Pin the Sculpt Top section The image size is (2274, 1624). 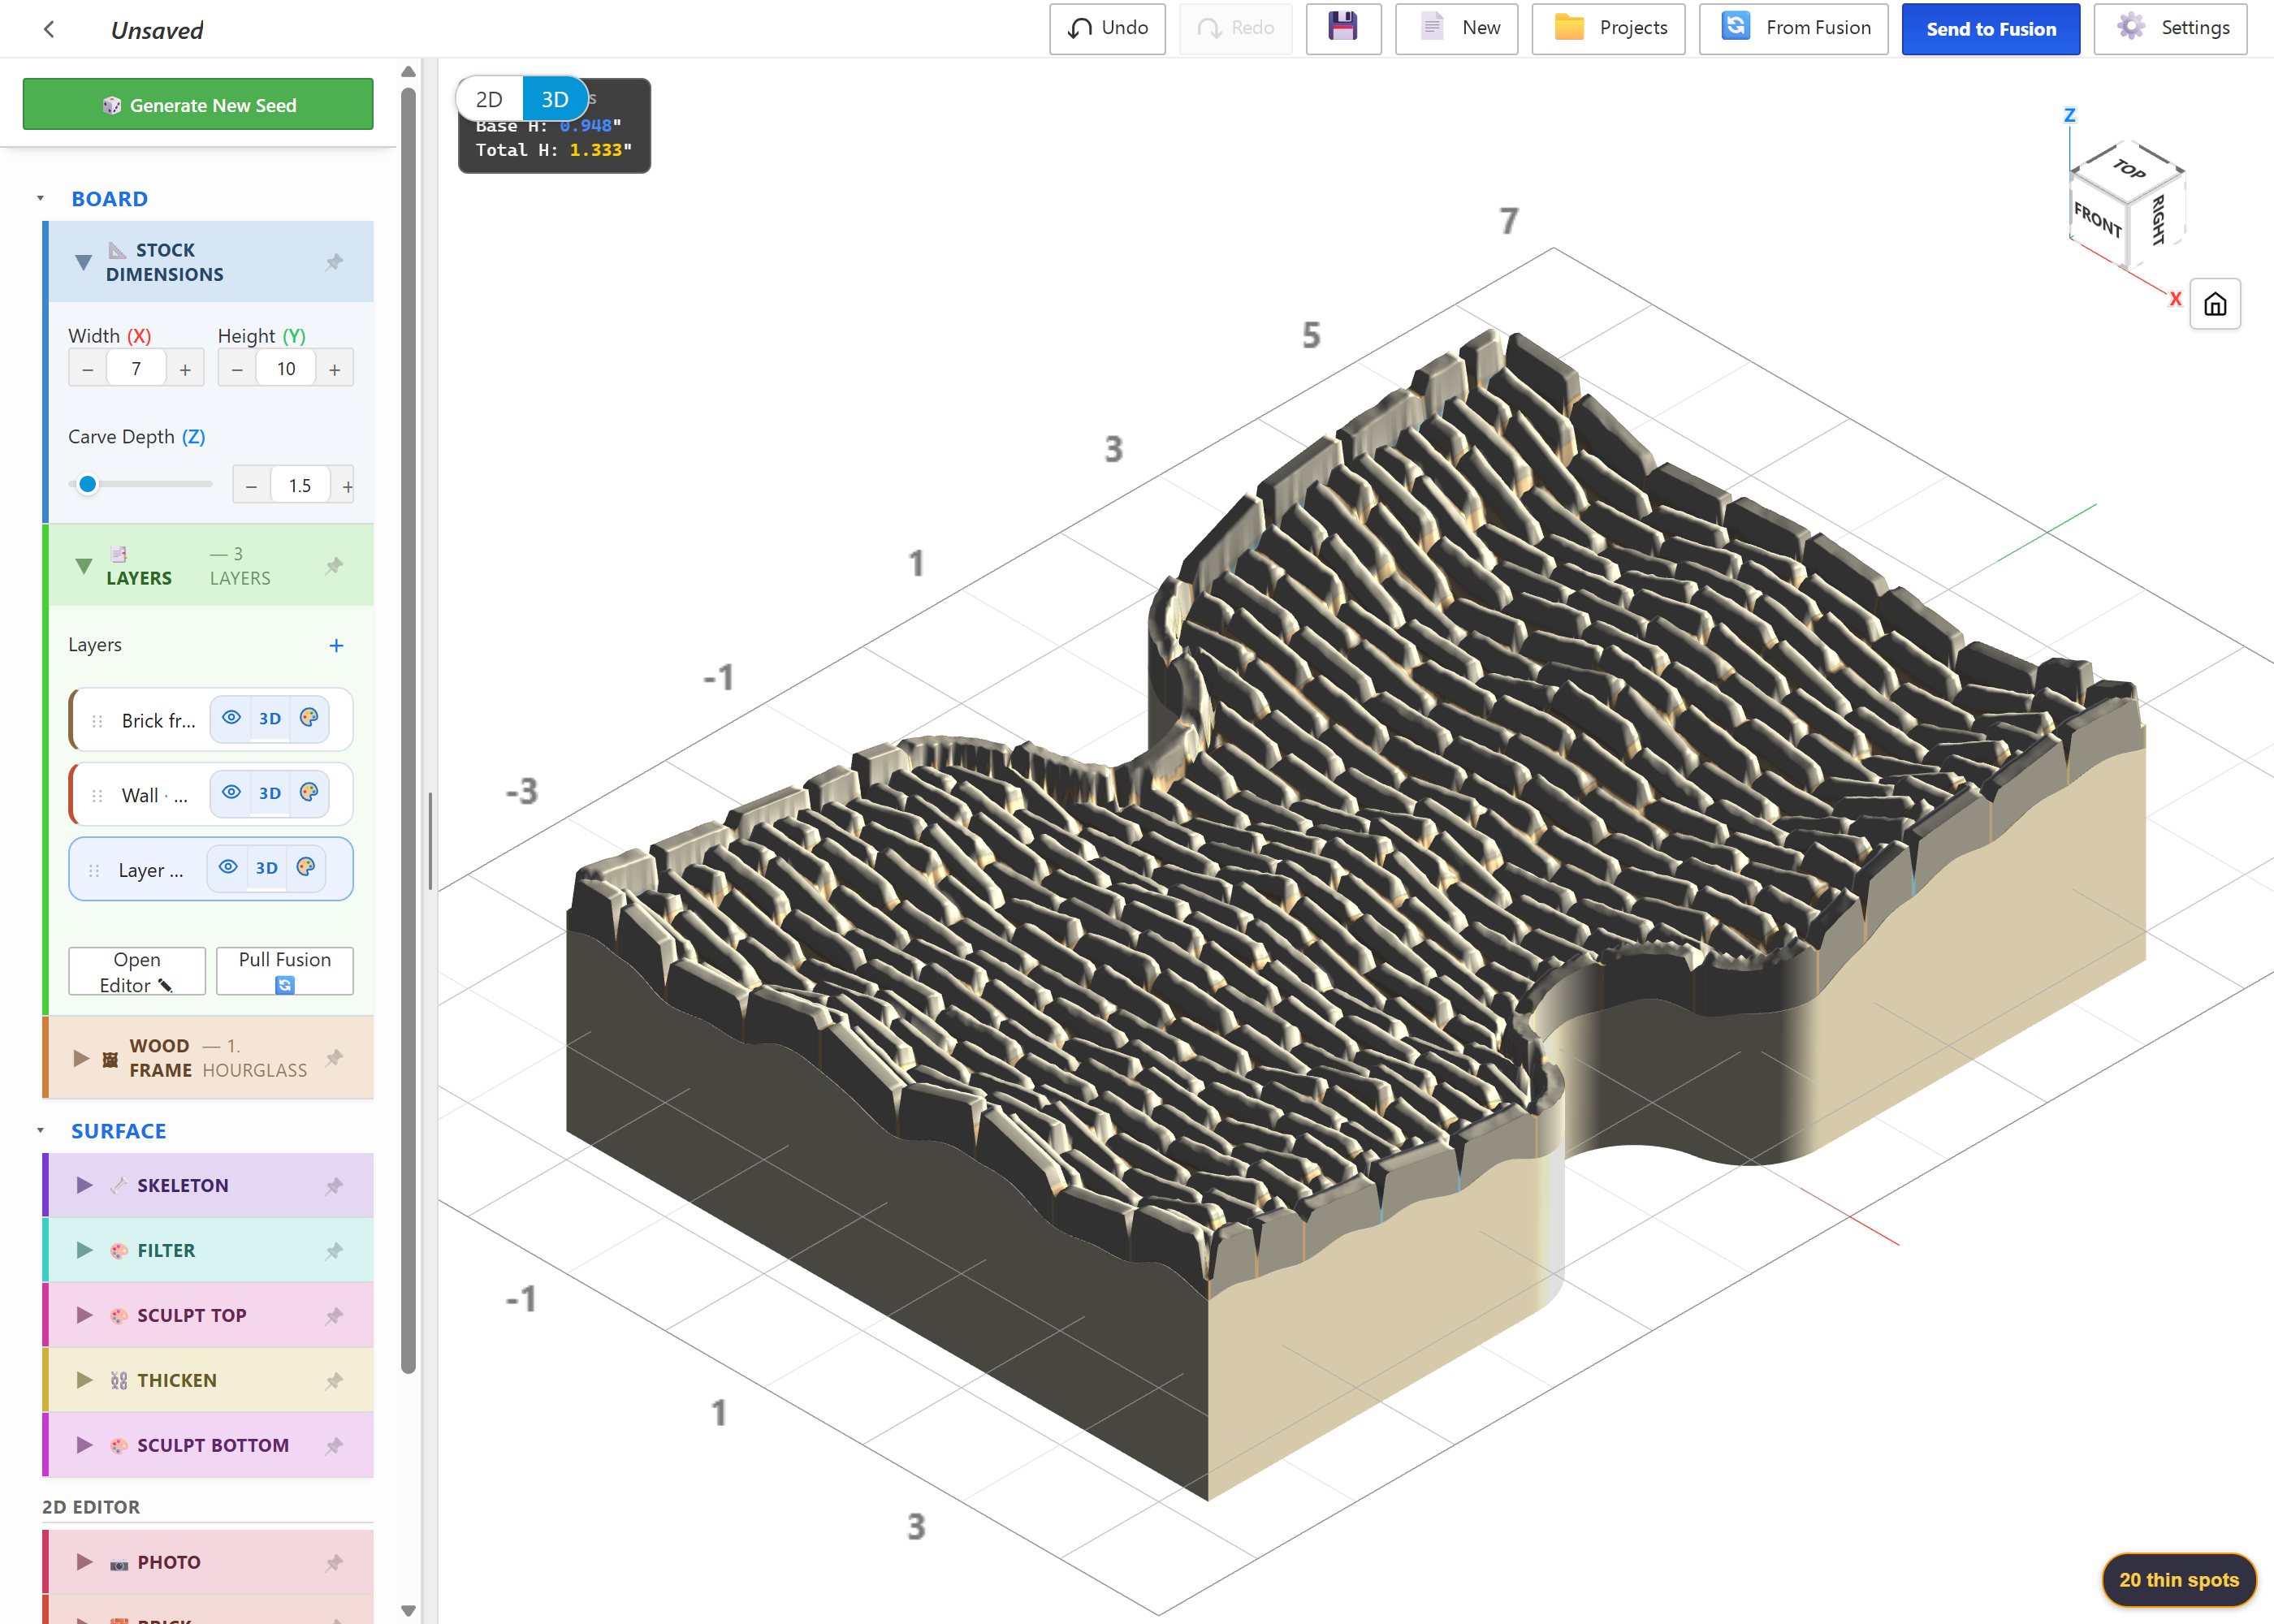point(334,1316)
